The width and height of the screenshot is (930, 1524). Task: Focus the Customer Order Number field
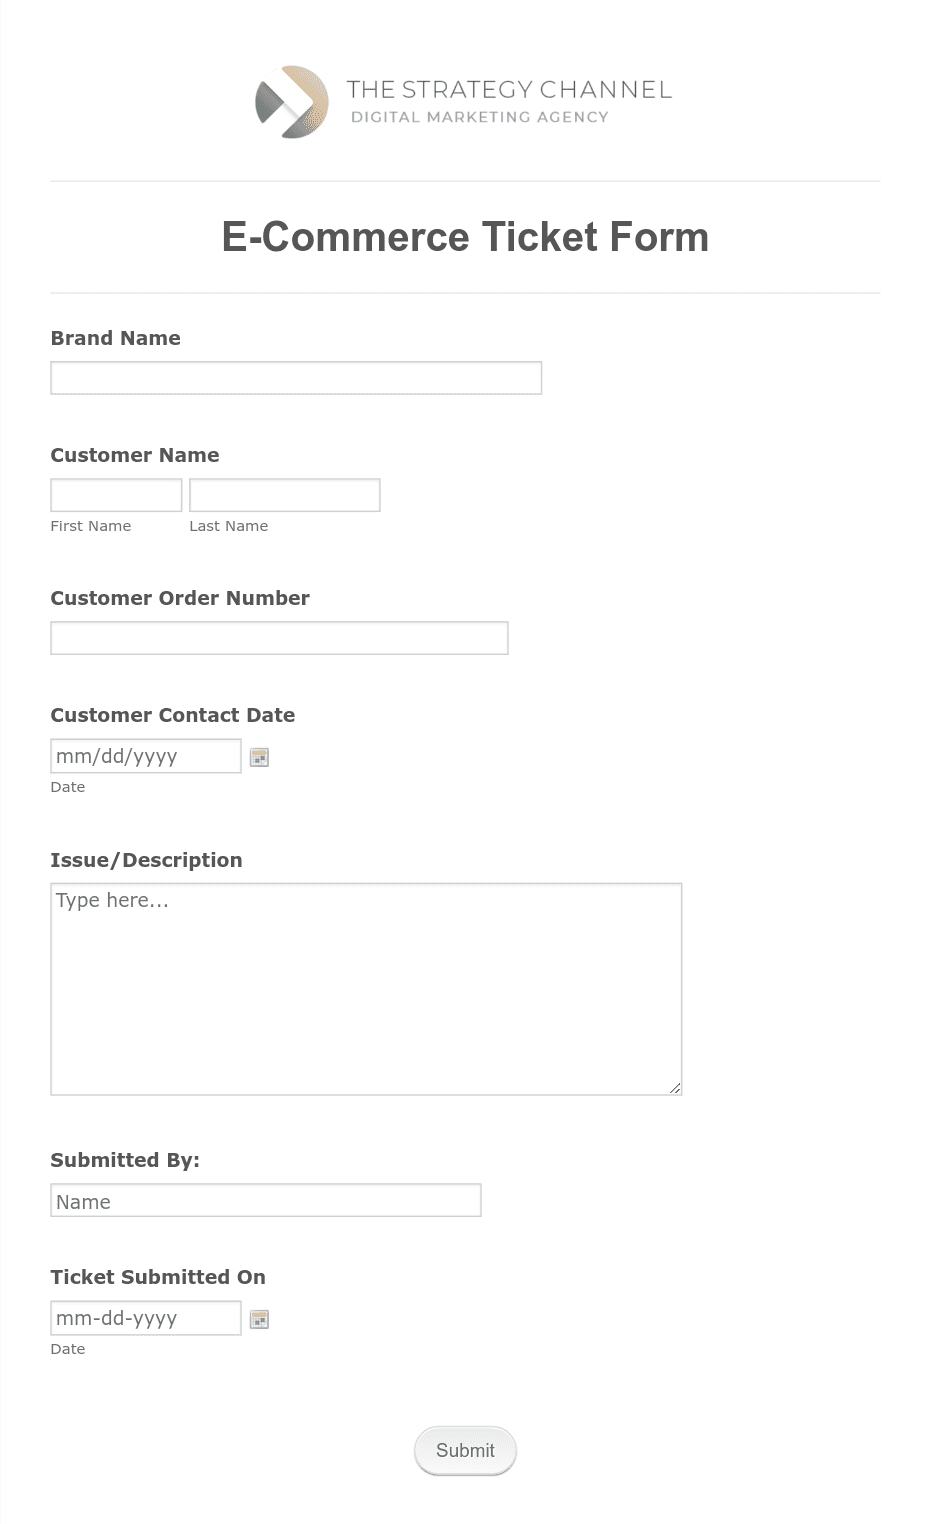(x=279, y=638)
